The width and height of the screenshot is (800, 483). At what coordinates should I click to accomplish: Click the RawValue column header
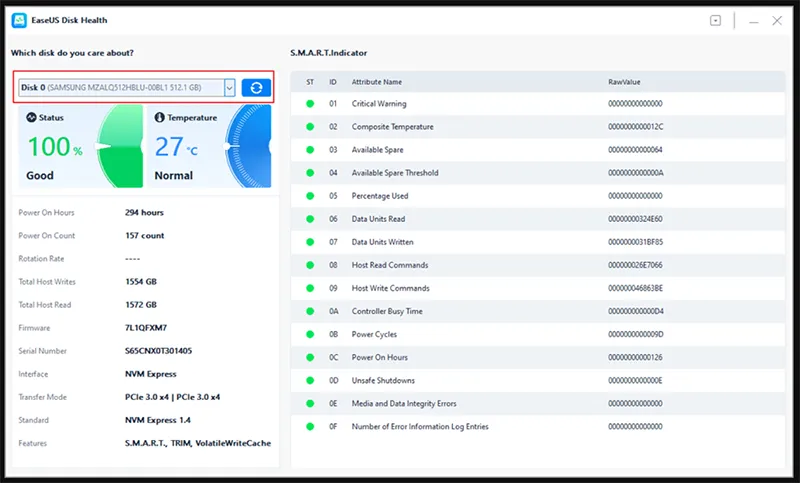[624, 82]
